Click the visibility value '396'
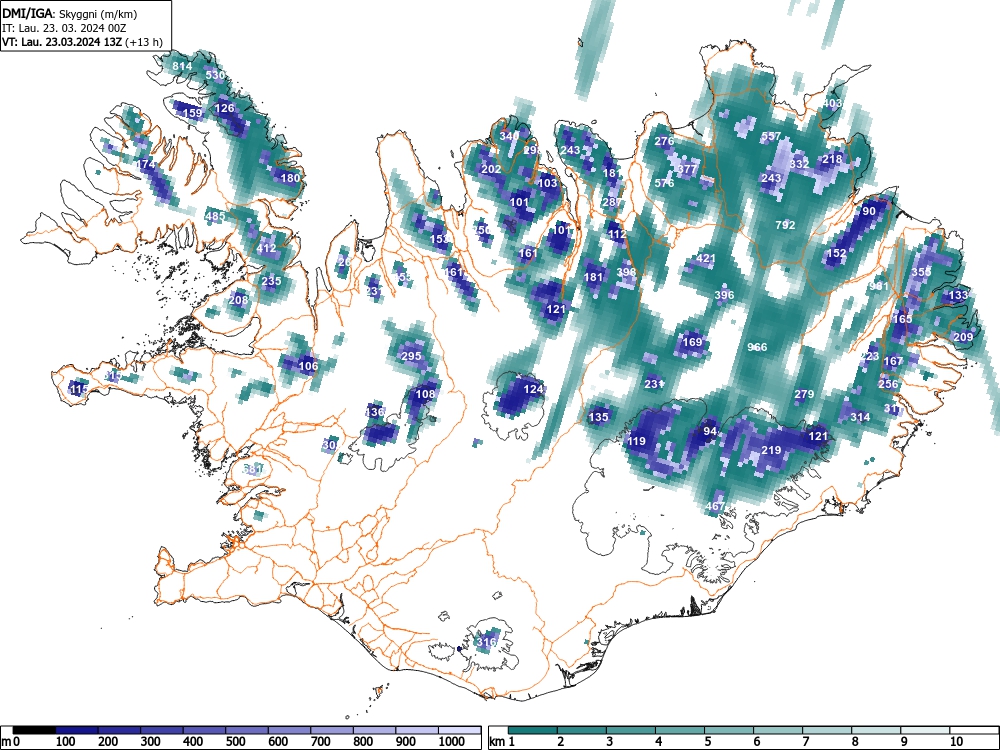Screen dimensions: 1000x750 click(724, 295)
